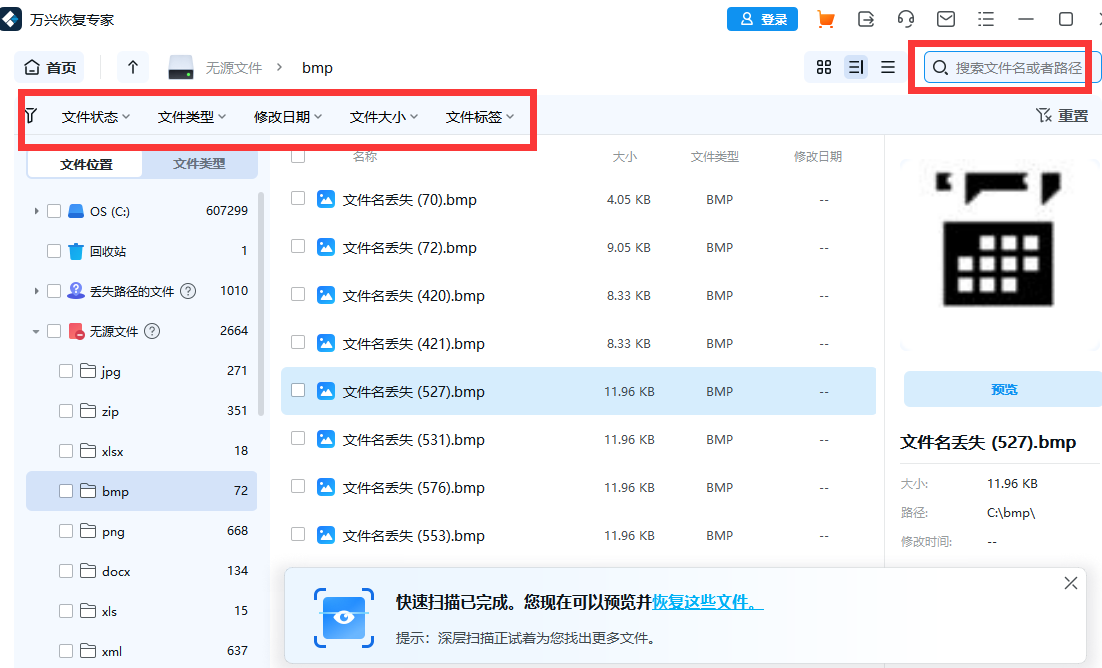Open the 文件类型 filter dropdown
This screenshot has width=1102, height=668.
(x=190, y=115)
